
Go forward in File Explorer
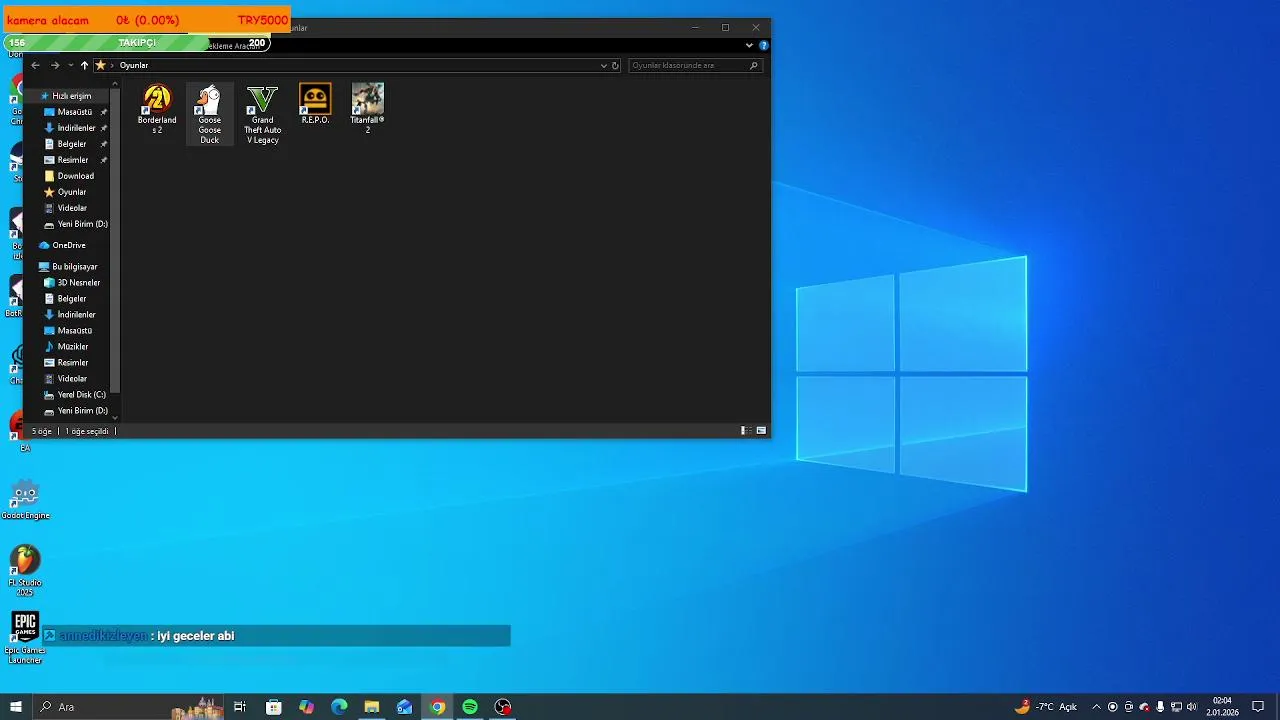pos(55,65)
